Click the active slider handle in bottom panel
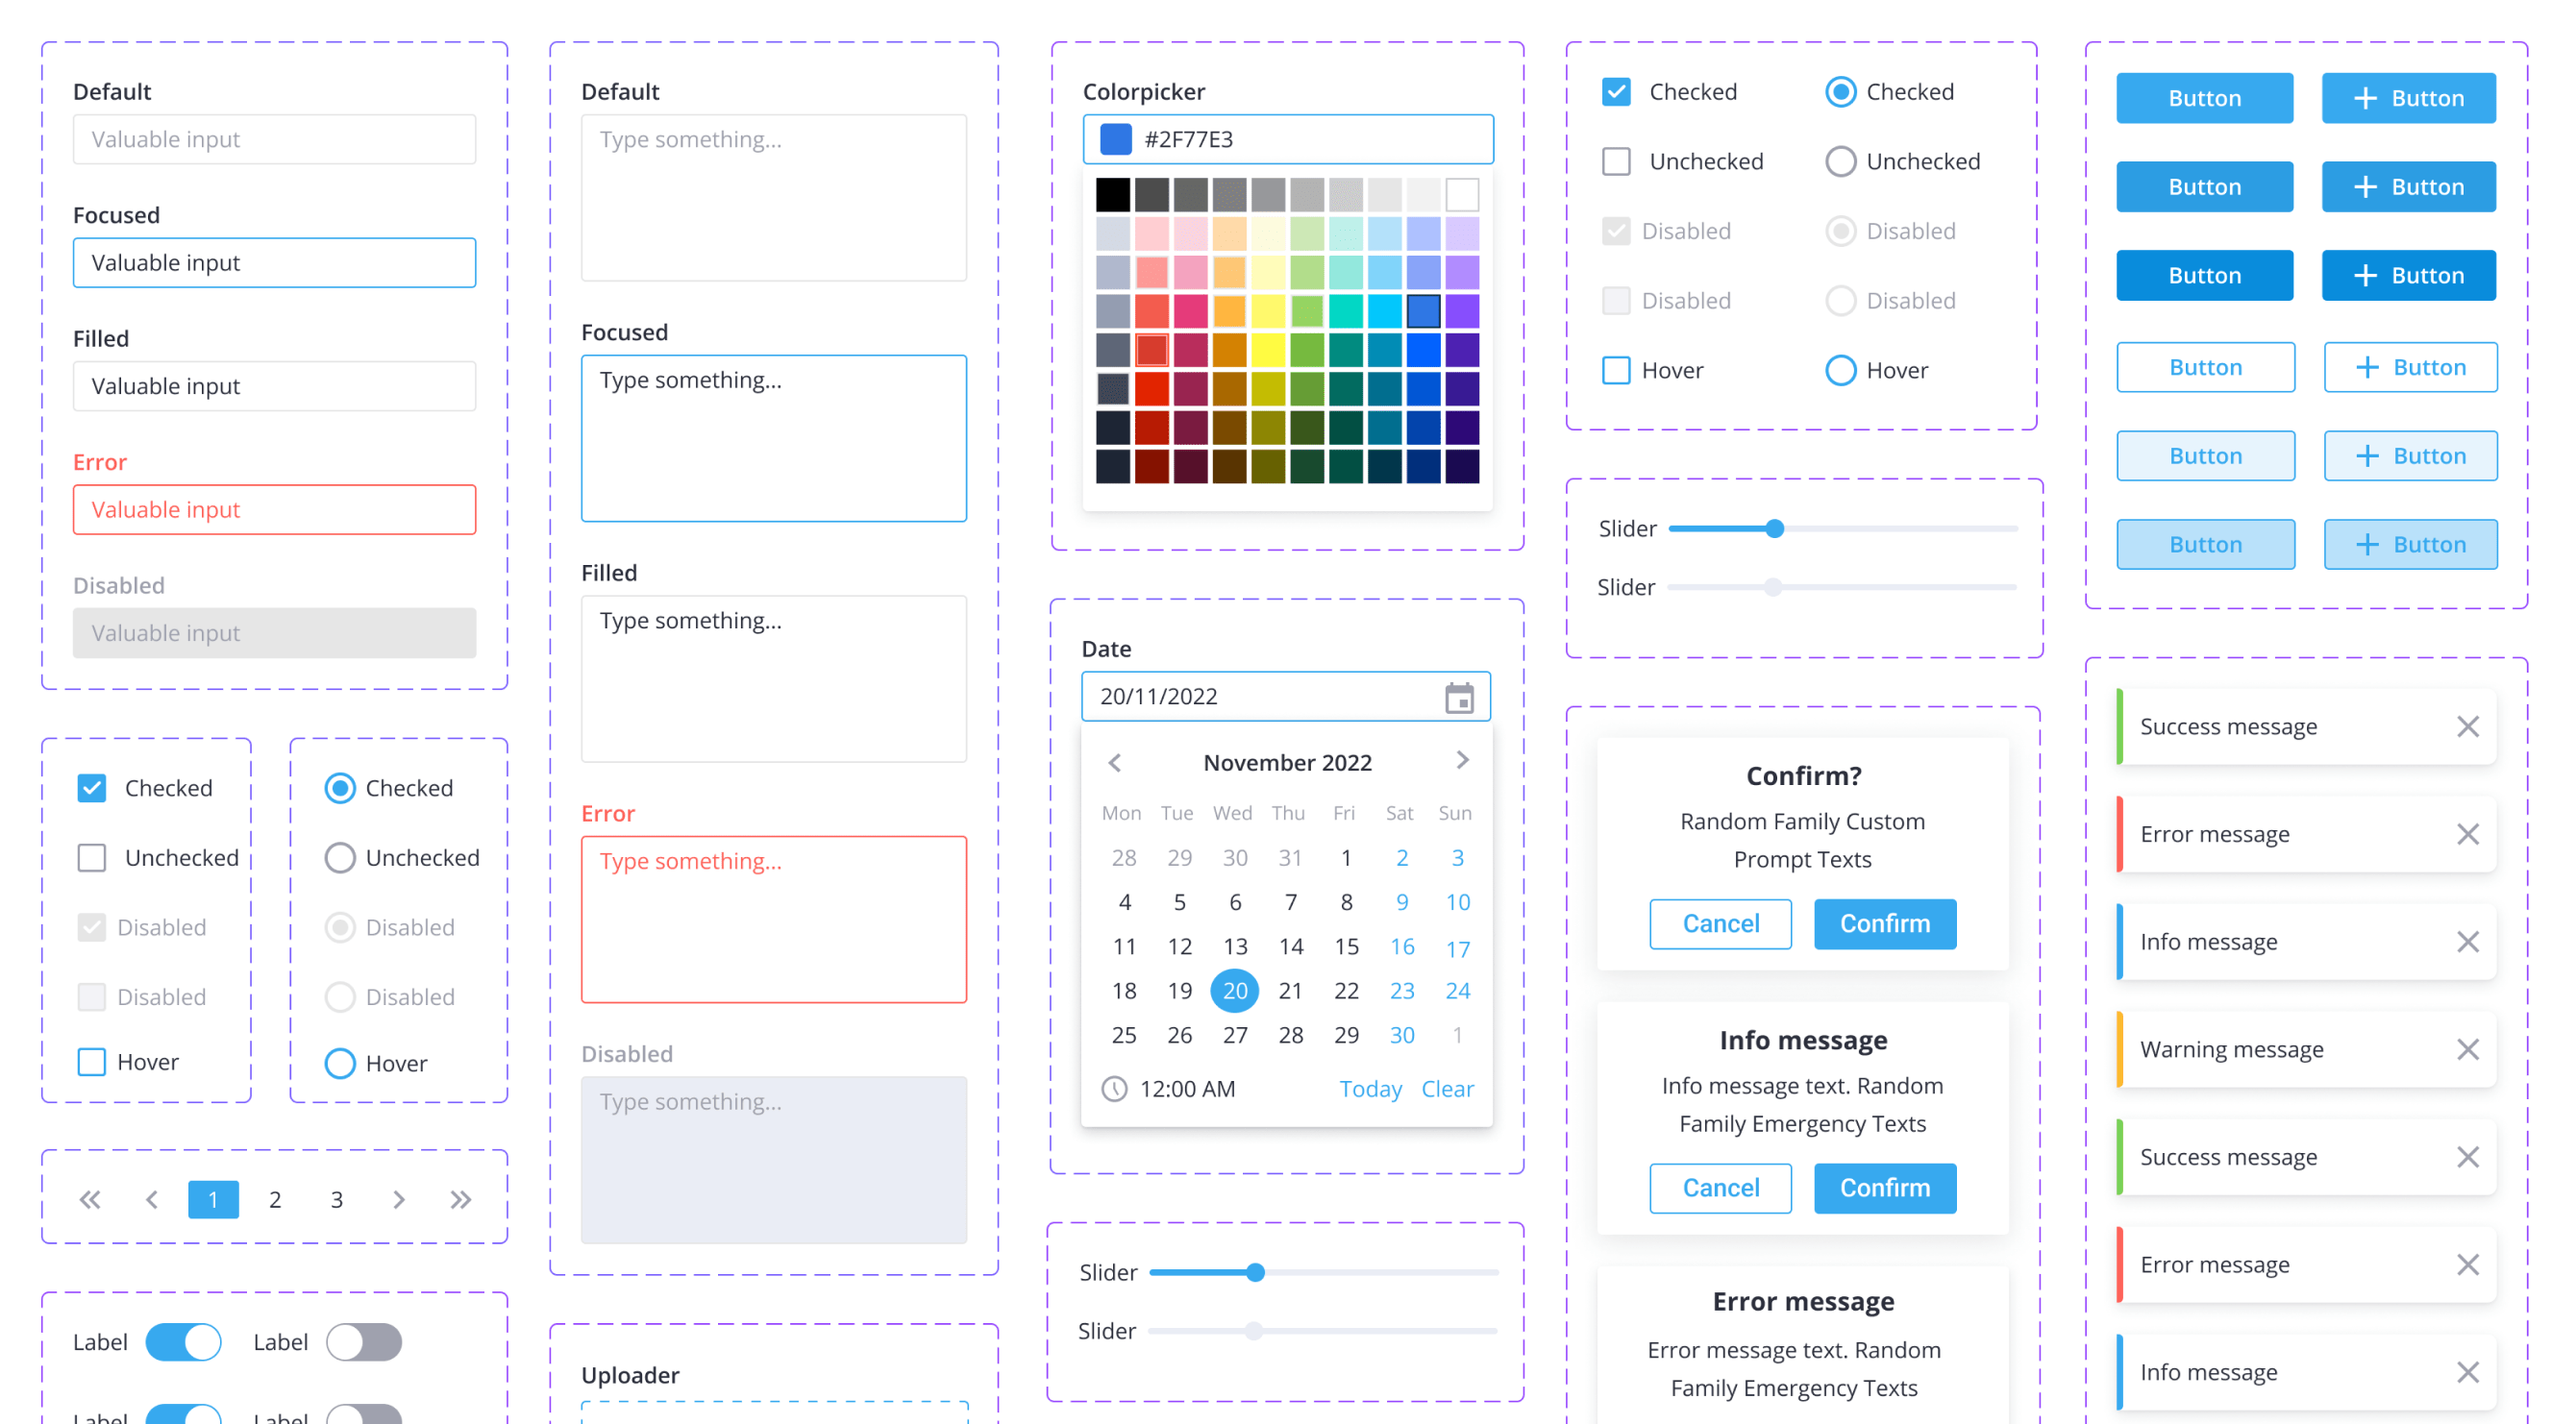The width and height of the screenshot is (2576, 1424). click(1255, 1273)
